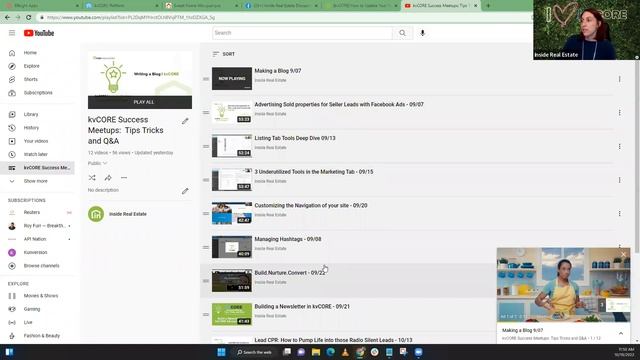The width and height of the screenshot is (640, 360).
Task: Open the Inside Real Estate channel link
Action: click(127, 214)
